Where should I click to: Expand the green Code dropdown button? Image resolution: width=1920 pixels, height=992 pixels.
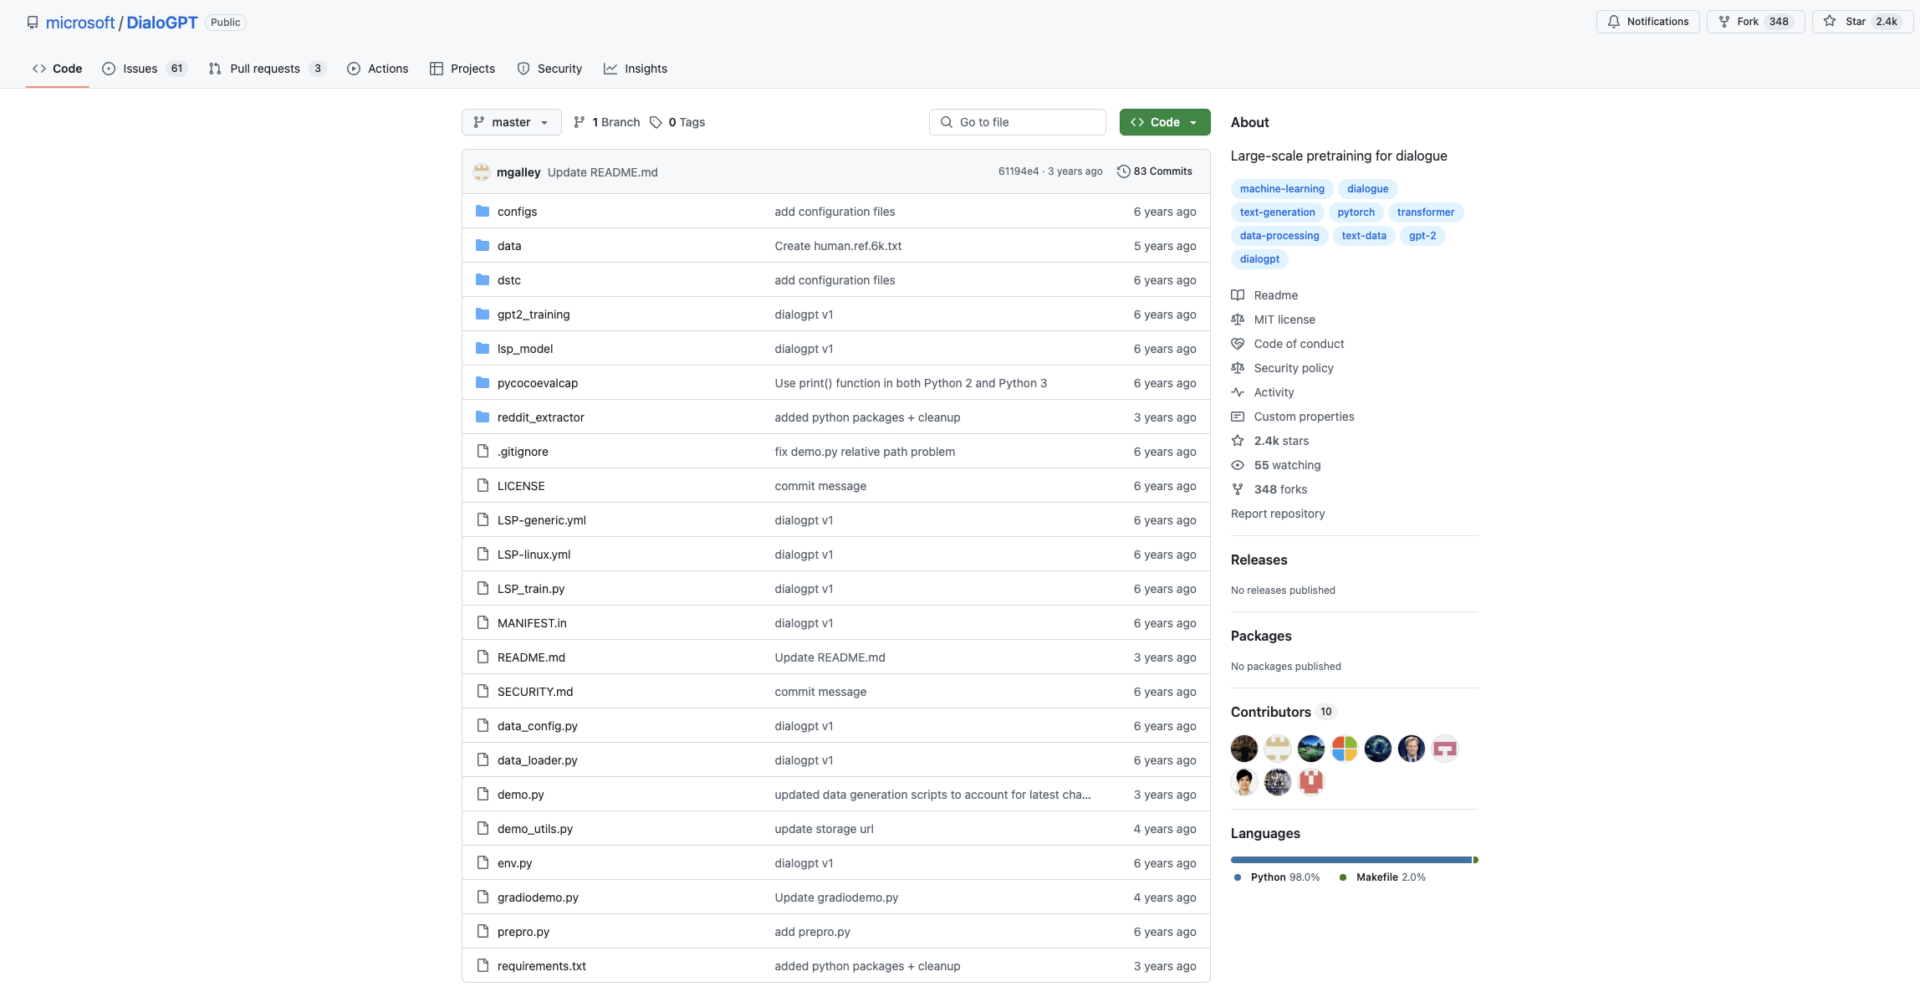(1165, 122)
